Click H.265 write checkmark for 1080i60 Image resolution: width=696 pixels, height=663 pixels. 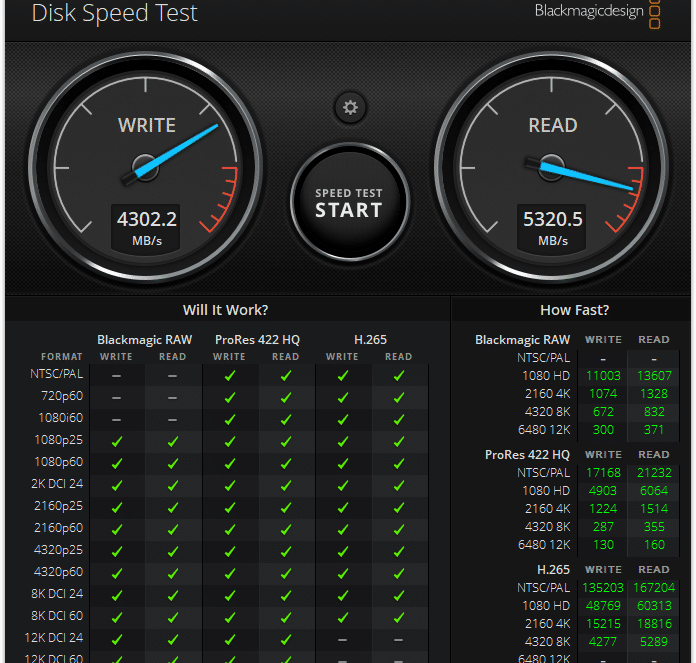(343, 420)
